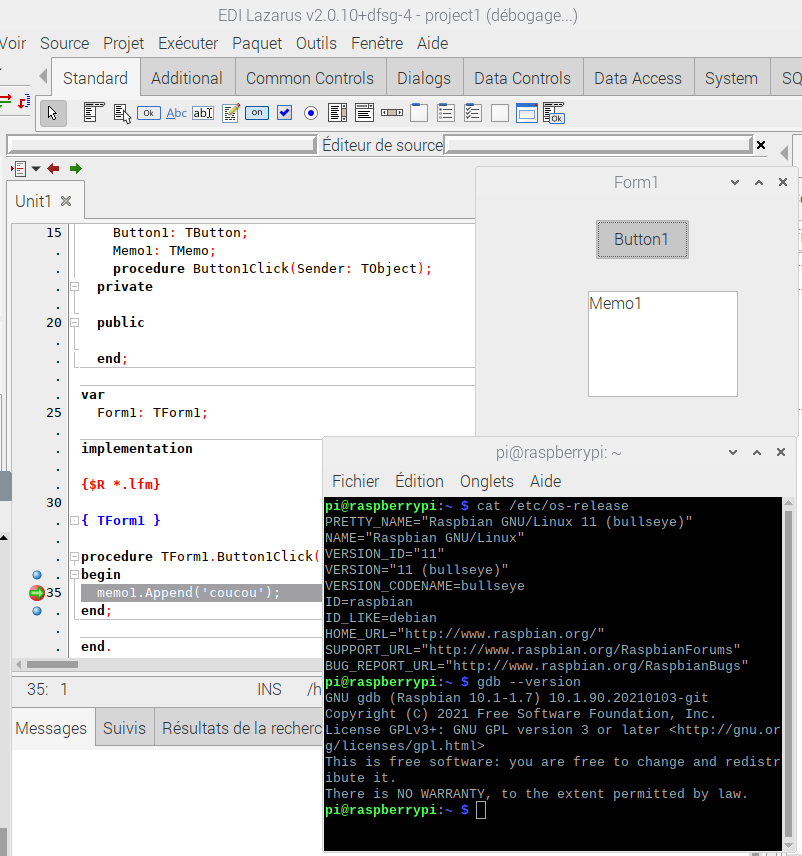This screenshot has height=856, width=802.
Task: Choose the TLabel 'Abc' component icon
Action: tap(176, 113)
